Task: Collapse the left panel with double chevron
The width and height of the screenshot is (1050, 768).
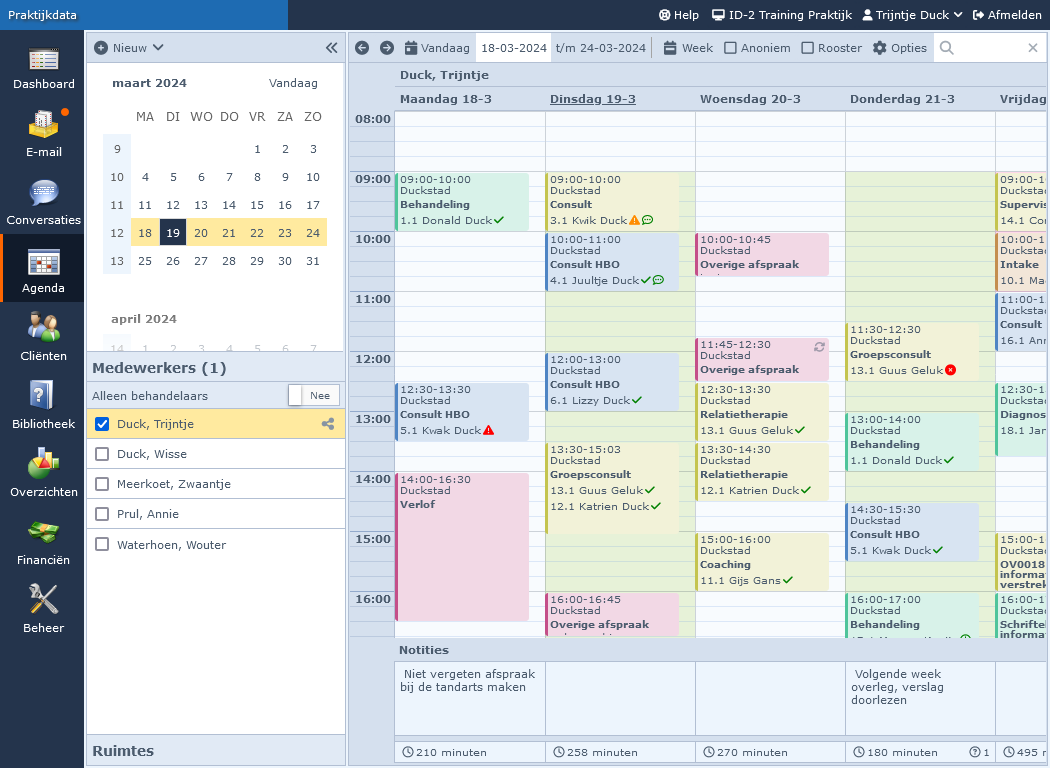Action: (x=332, y=48)
